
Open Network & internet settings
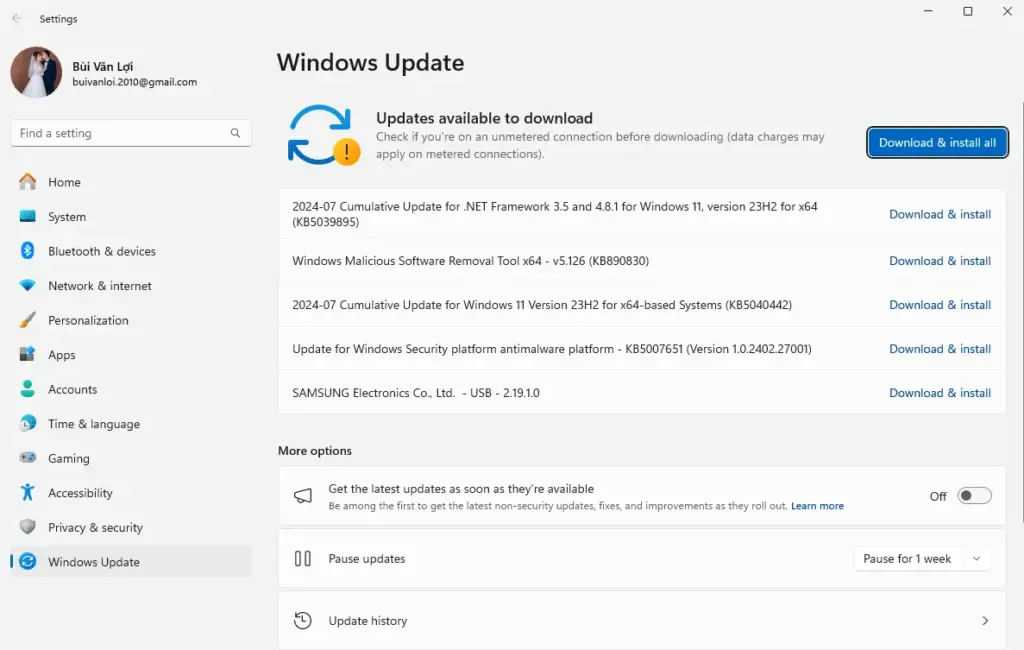29,286
